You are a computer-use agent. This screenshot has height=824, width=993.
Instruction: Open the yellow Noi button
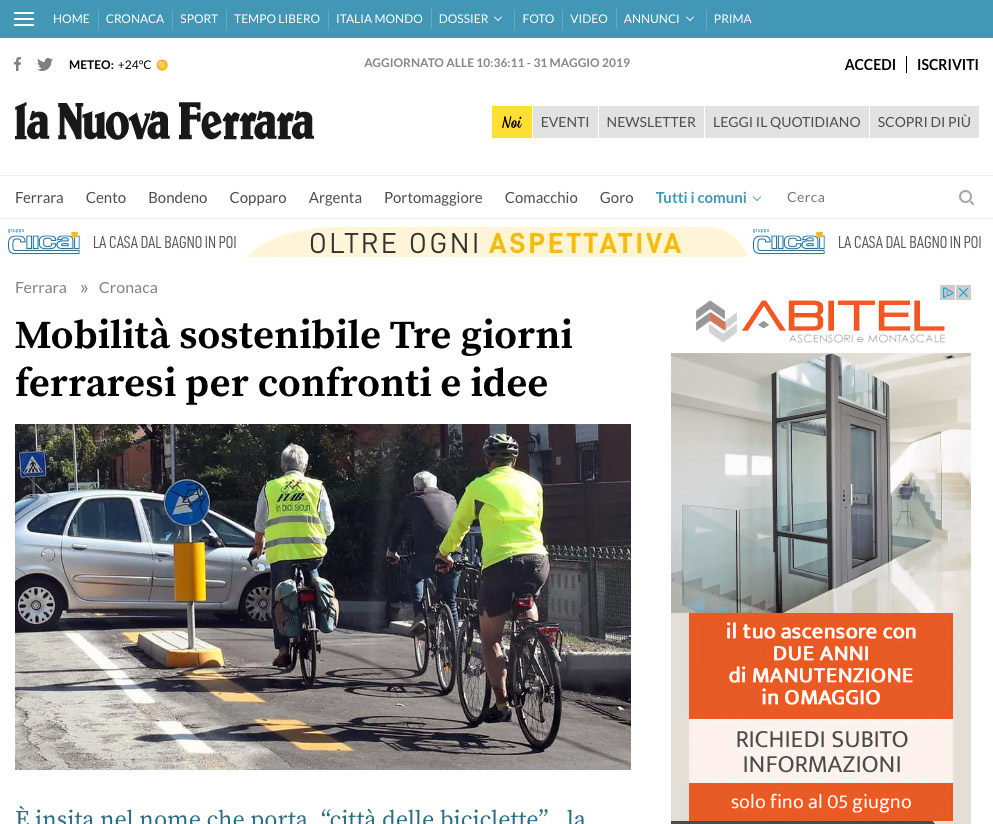pyautogui.click(x=512, y=122)
